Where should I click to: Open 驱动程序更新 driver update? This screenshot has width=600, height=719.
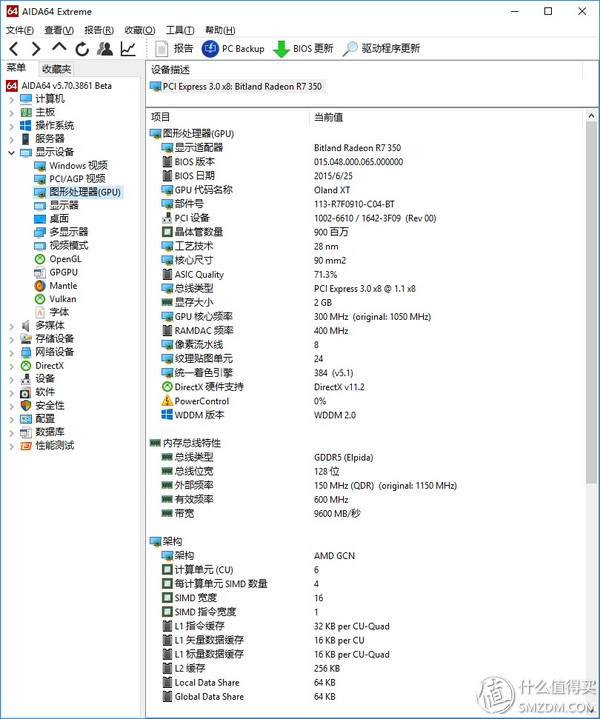coord(382,49)
